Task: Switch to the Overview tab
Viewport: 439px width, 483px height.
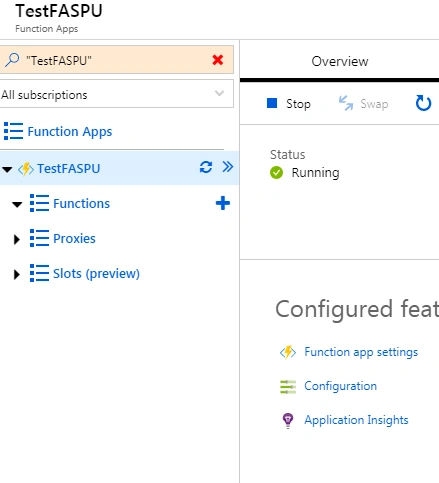Action: [x=340, y=61]
